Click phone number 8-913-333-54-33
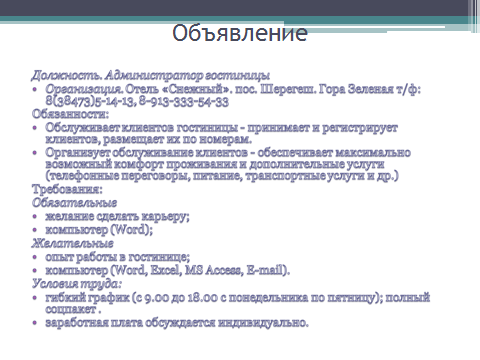480x360 pixels. 184,102
